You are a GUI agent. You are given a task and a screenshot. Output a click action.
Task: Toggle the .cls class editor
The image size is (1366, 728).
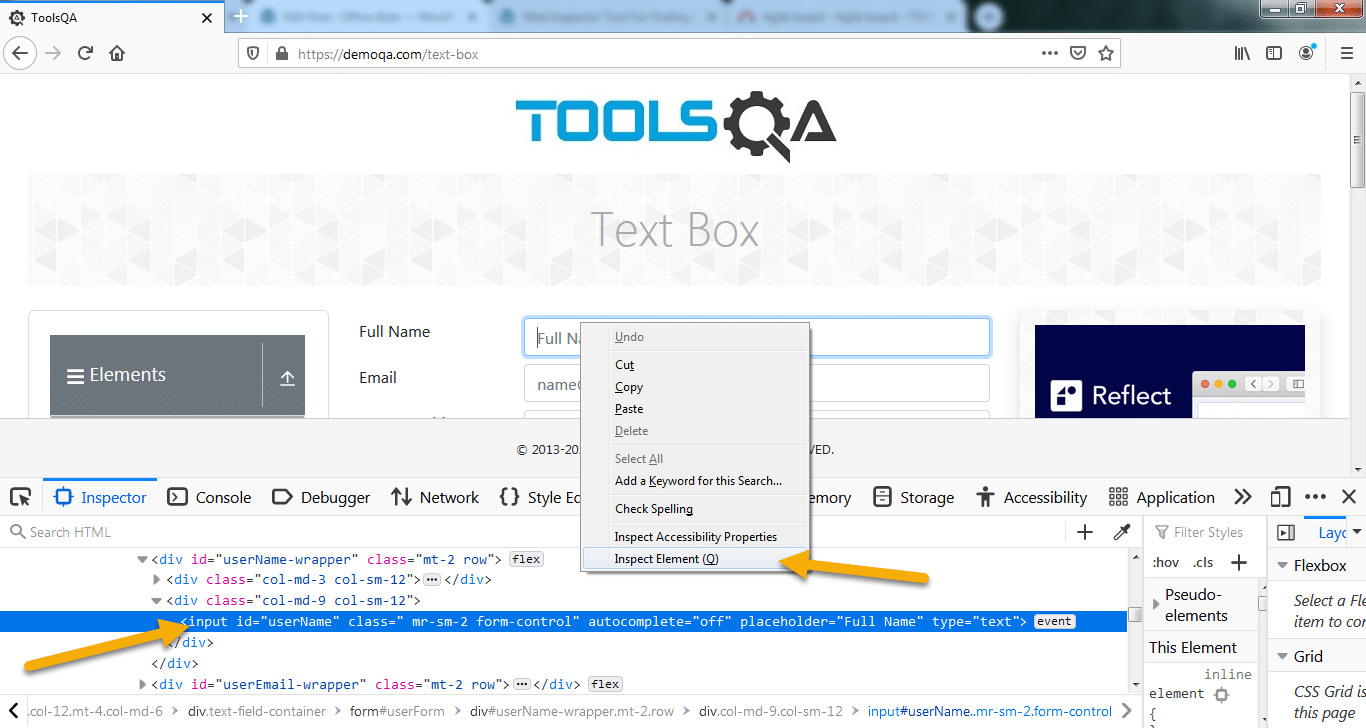(x=1203, y=562)
